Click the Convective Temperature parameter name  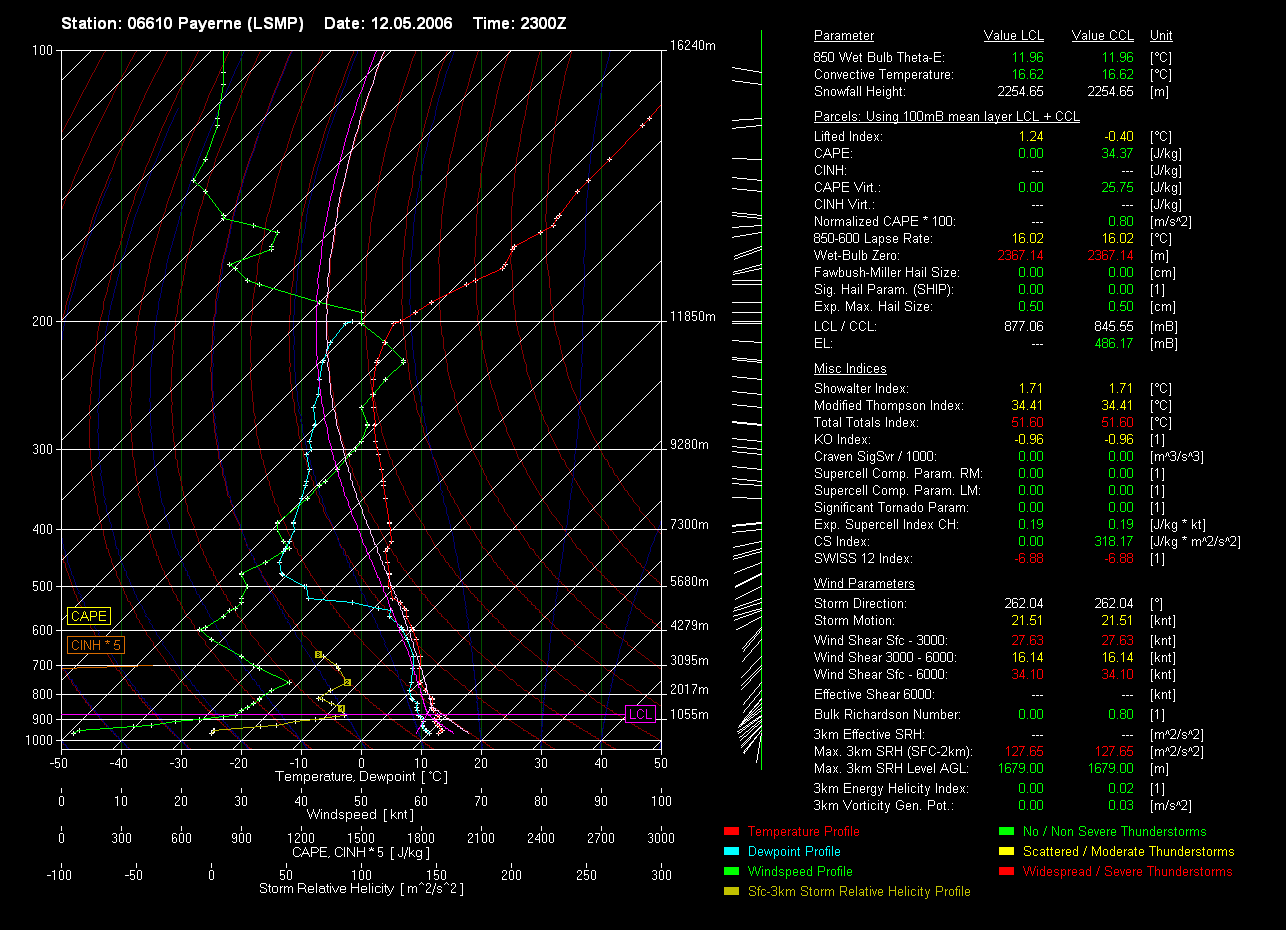(884, 74)
